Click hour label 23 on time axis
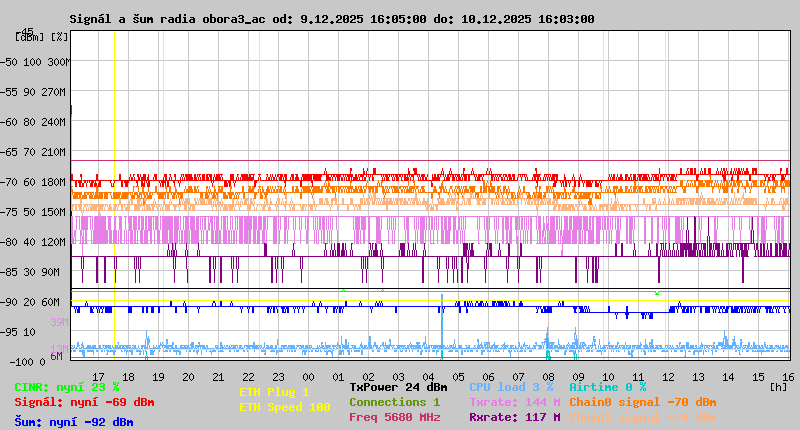Image resolution: width=800 pixels, height=430 pixels. click(278, 377)
